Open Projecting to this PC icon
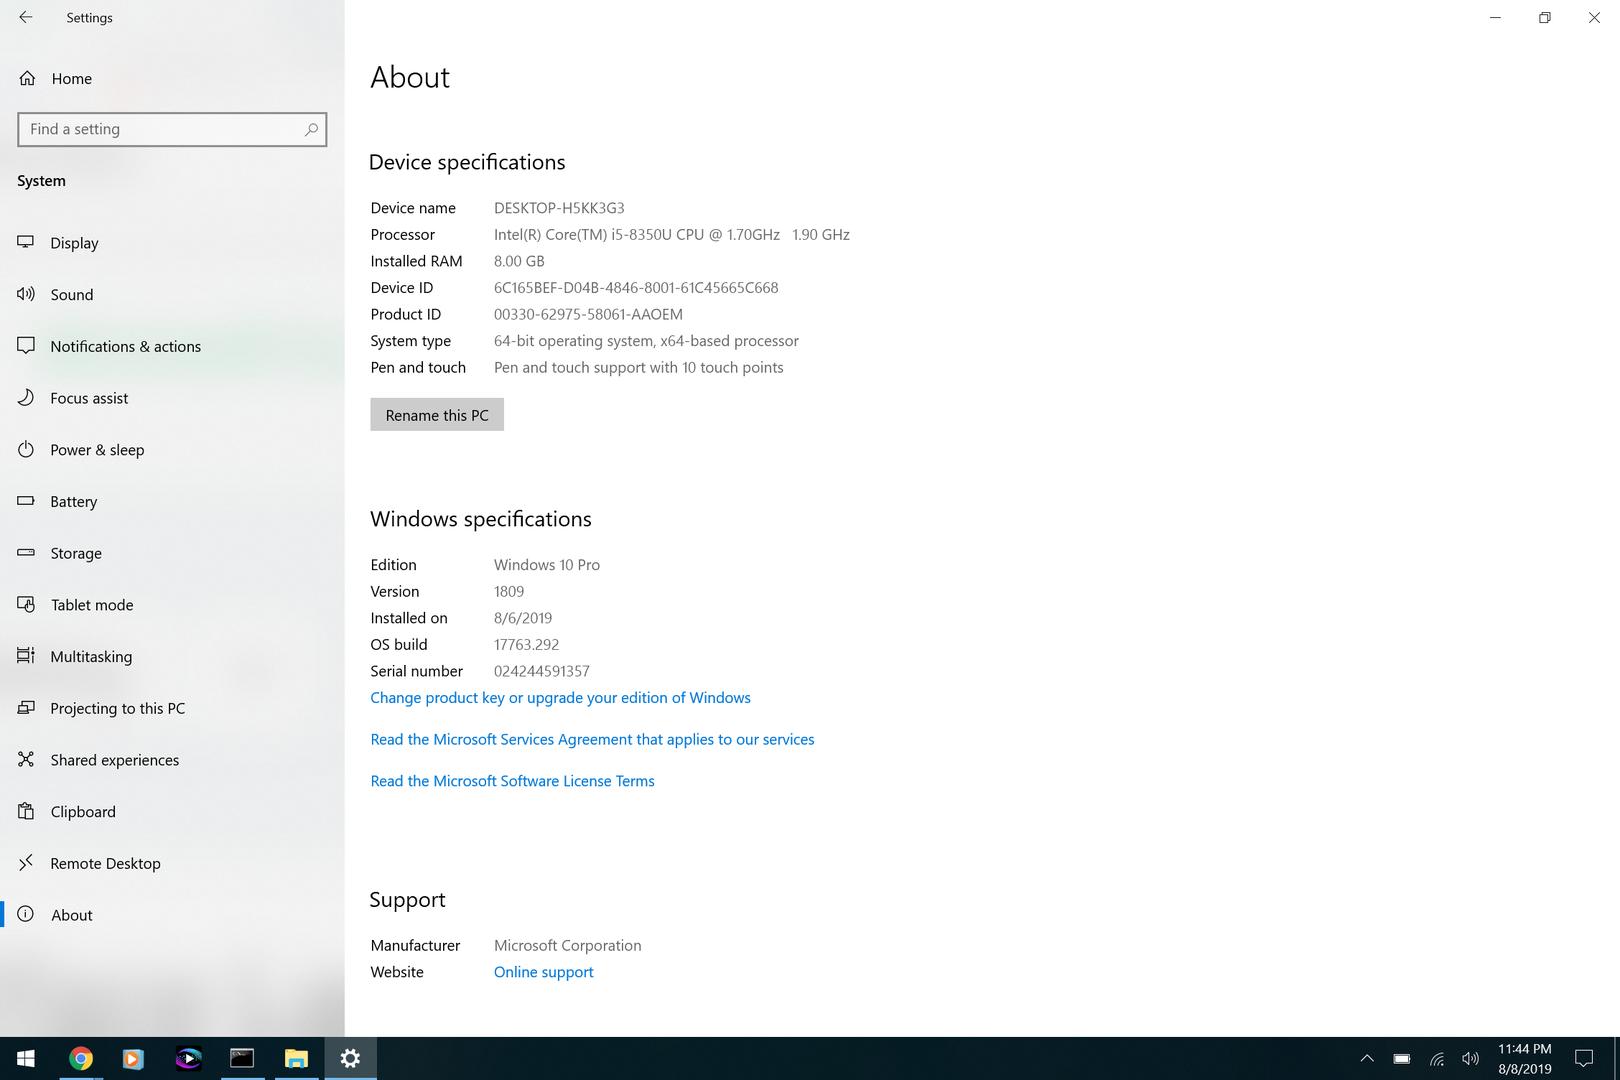This screenshot has width=1620, height=1080. click(x=26, y=708)
